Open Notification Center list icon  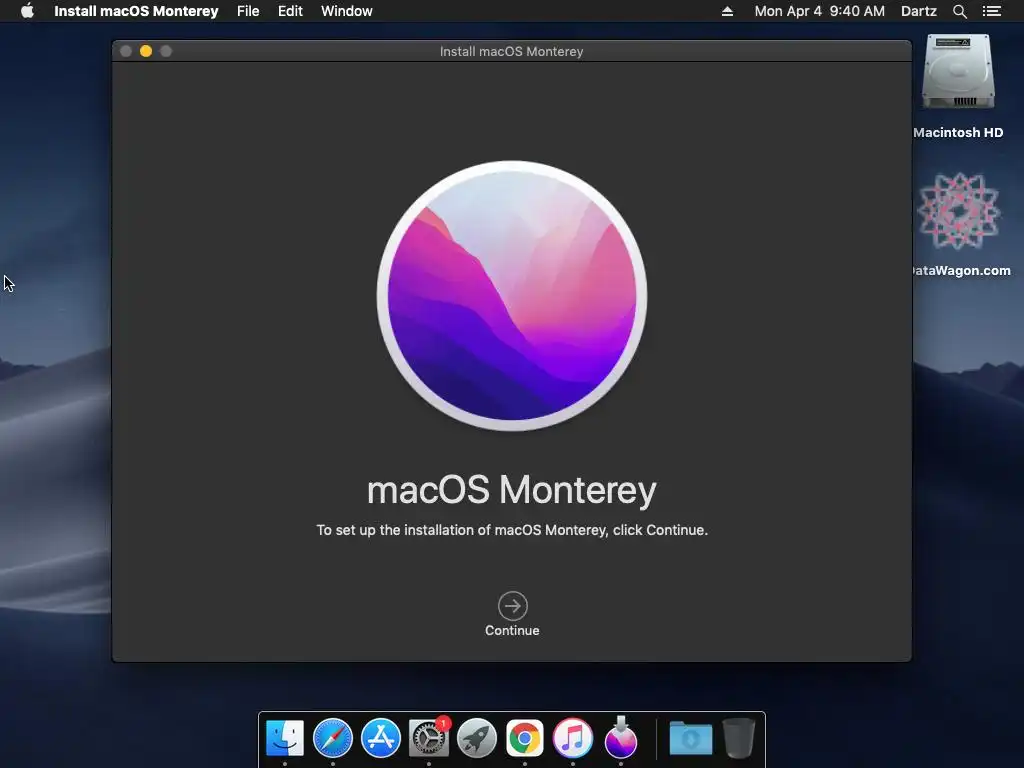[992, 11]
